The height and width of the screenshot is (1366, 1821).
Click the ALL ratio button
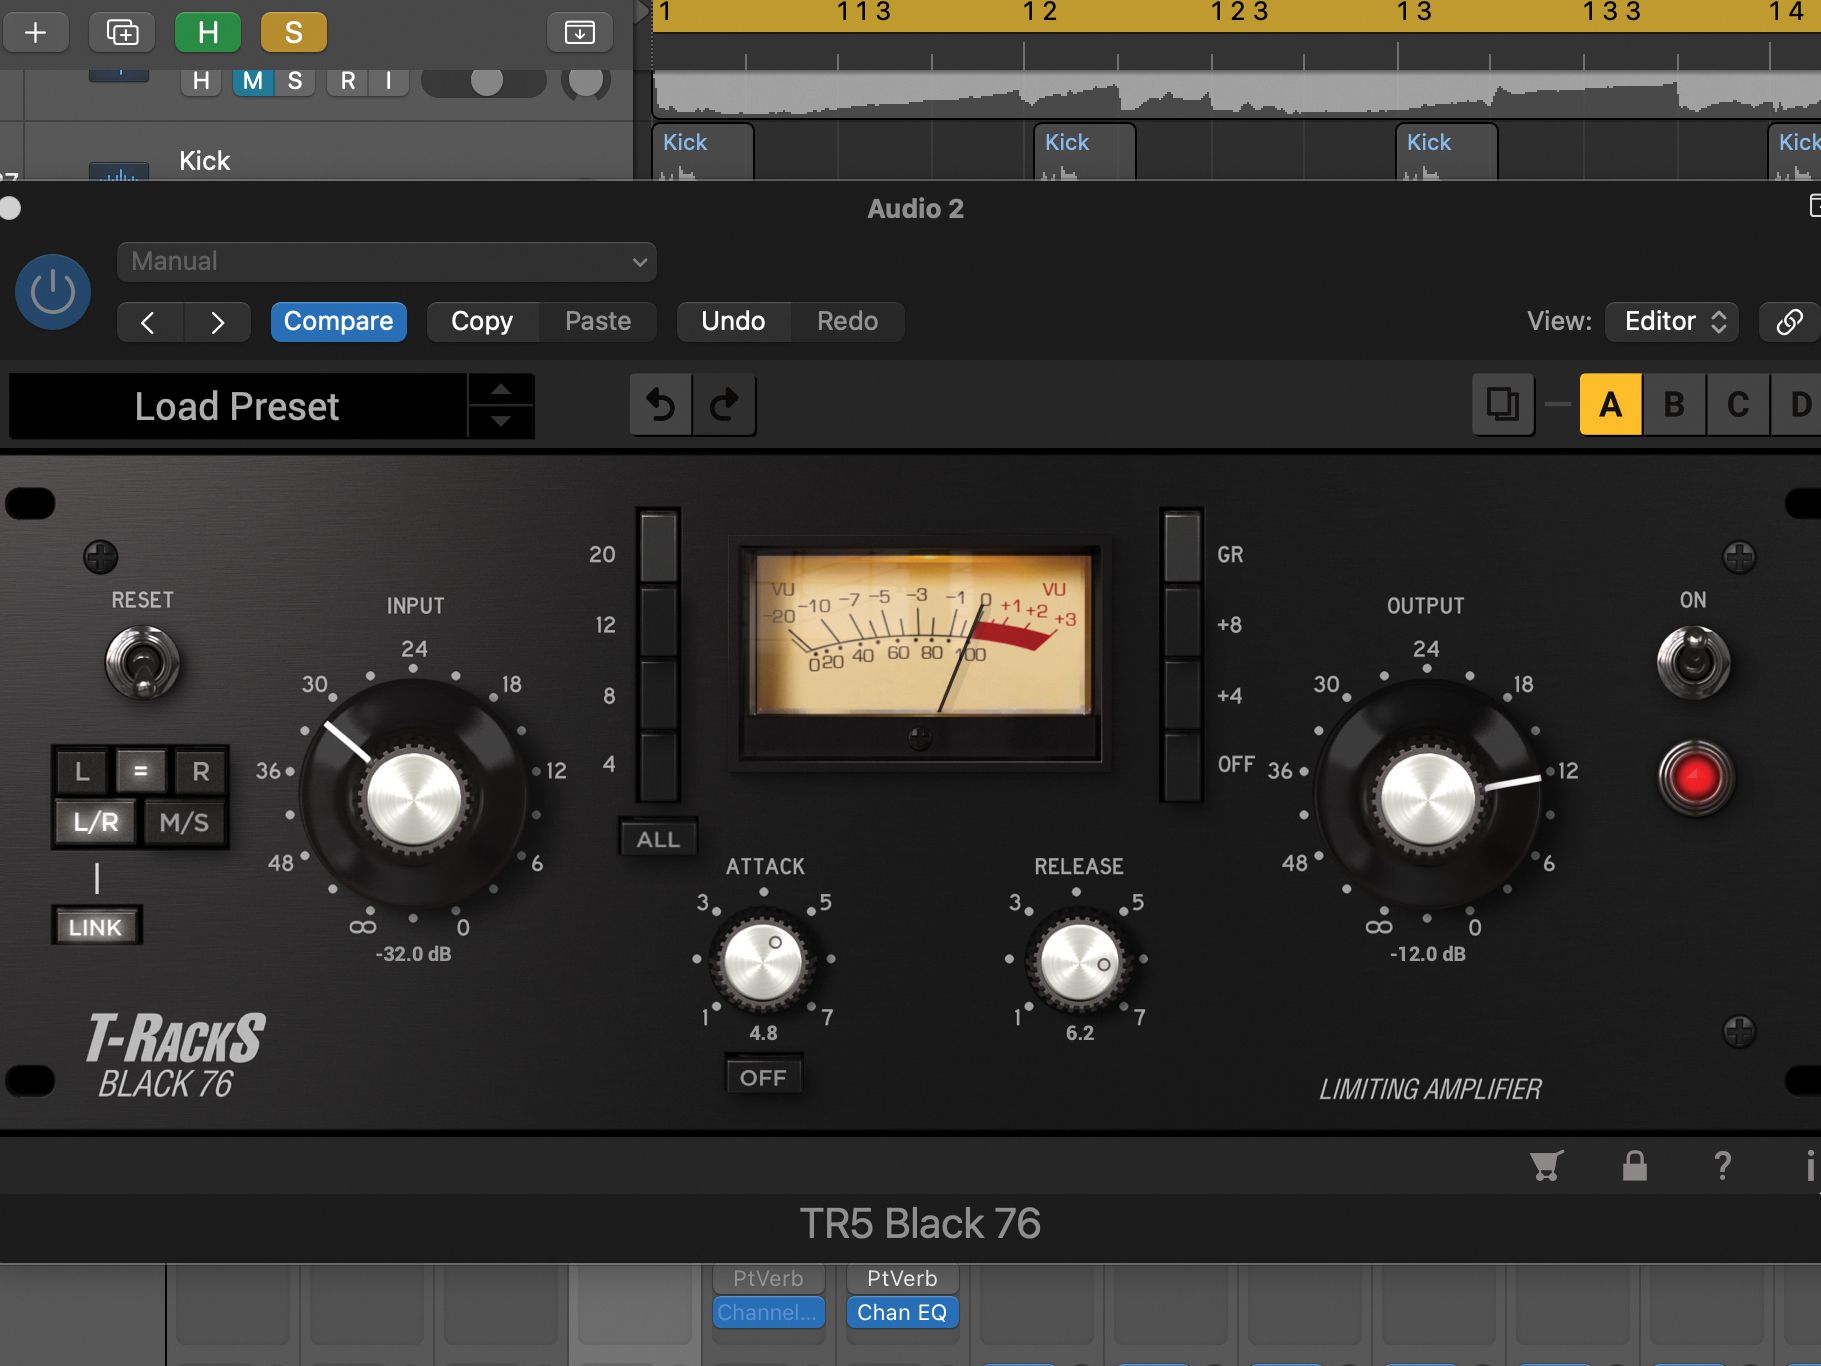[x=658, y=839]
